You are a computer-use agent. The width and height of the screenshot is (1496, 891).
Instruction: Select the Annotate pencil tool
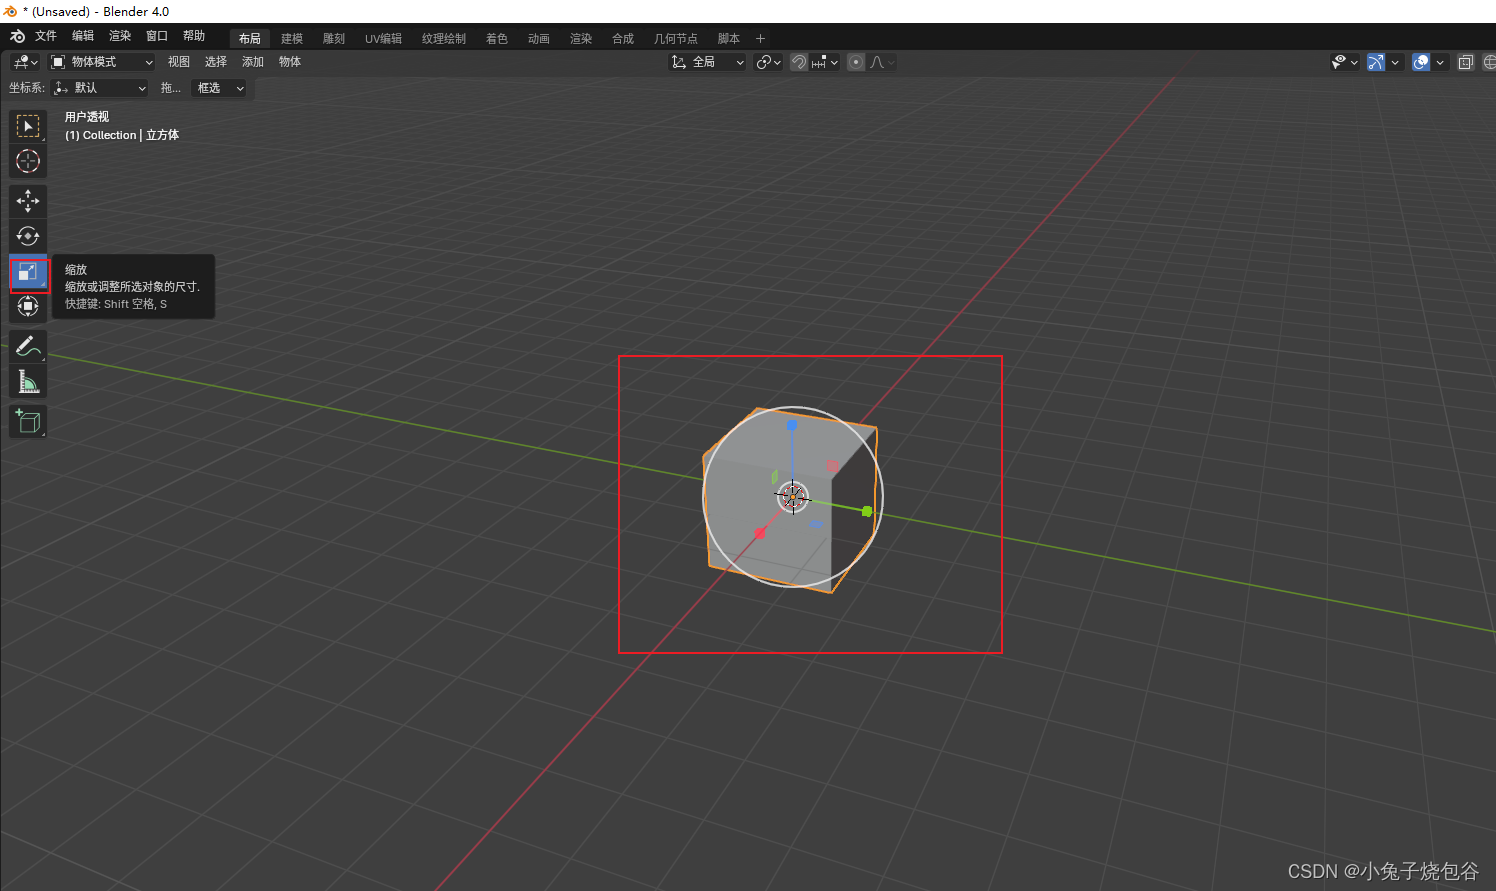pyautogui.click(x=28, y=347)
